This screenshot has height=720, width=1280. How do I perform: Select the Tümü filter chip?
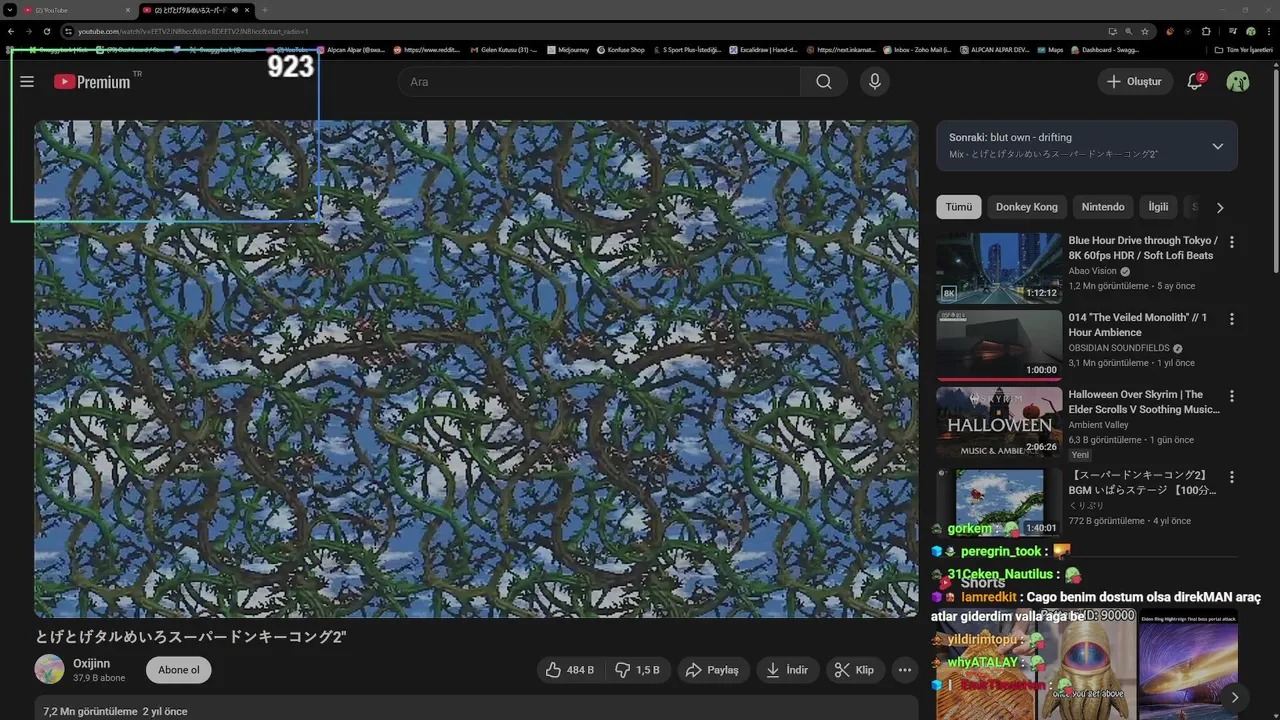959,207
